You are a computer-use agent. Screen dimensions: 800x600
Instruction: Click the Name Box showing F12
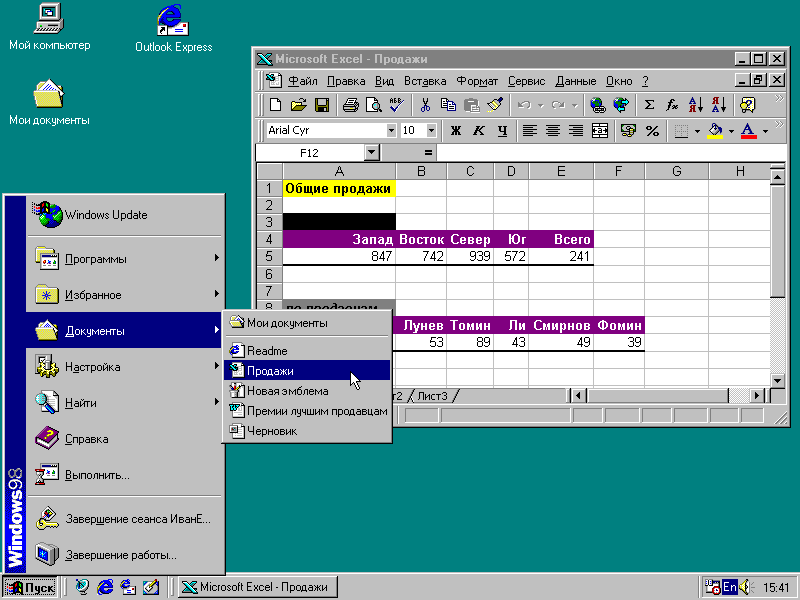[x=310, y=153]
